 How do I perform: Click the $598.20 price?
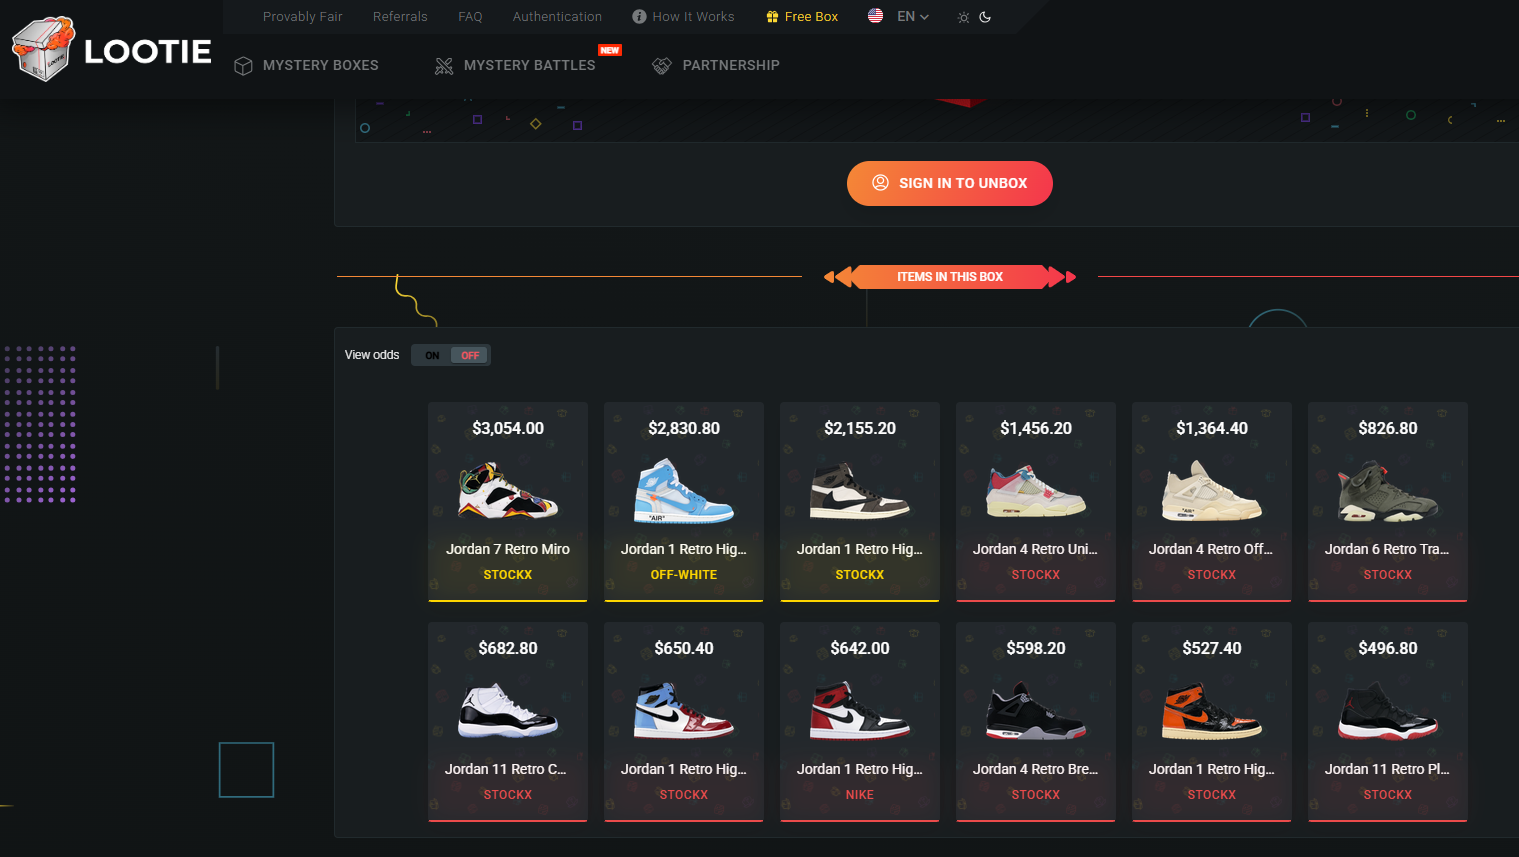coord(1036,648)
